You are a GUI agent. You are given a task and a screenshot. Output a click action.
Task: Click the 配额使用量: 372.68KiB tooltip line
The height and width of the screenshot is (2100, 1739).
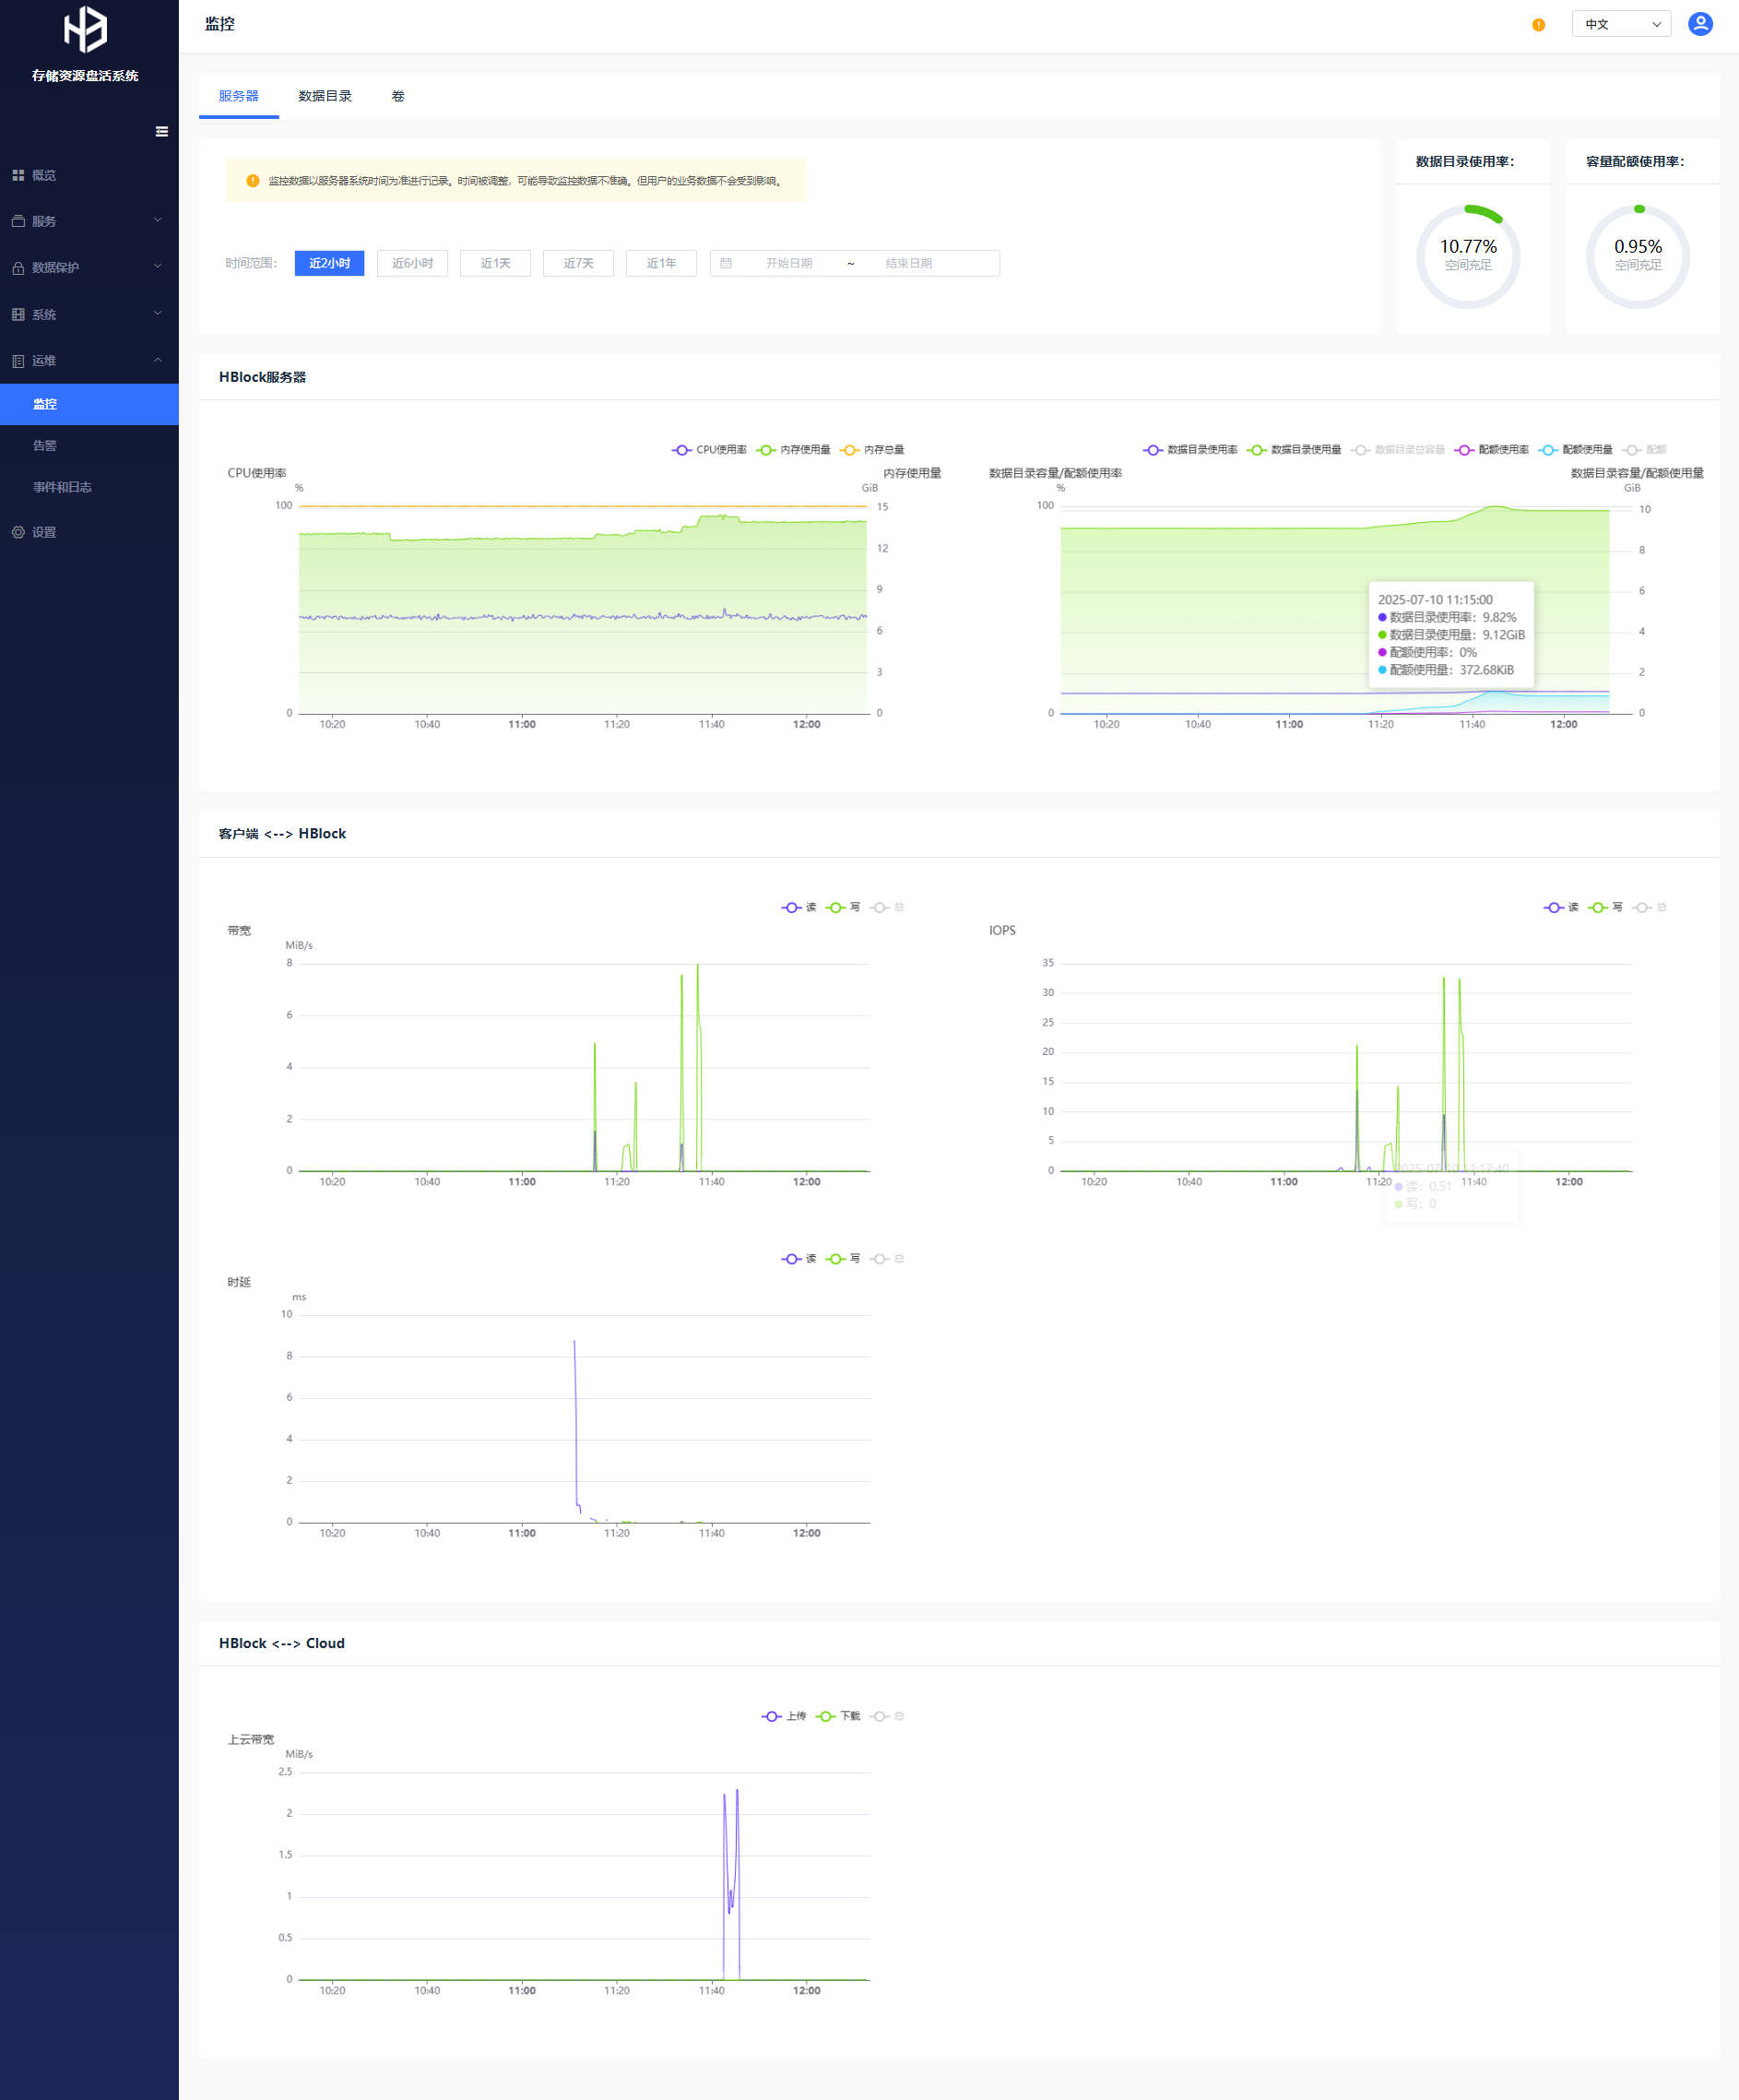pos(1446,670)
